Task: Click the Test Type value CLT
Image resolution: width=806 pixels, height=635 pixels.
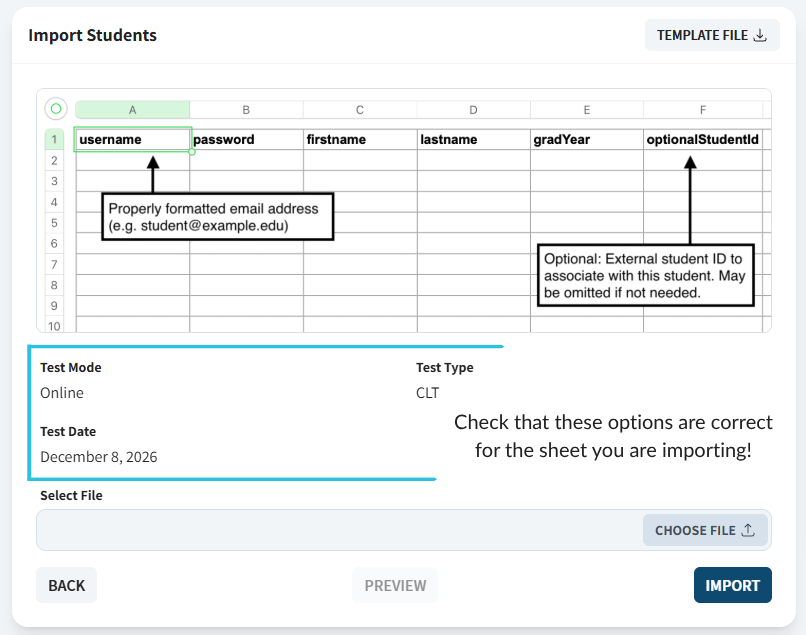Action: pos(427,393)
